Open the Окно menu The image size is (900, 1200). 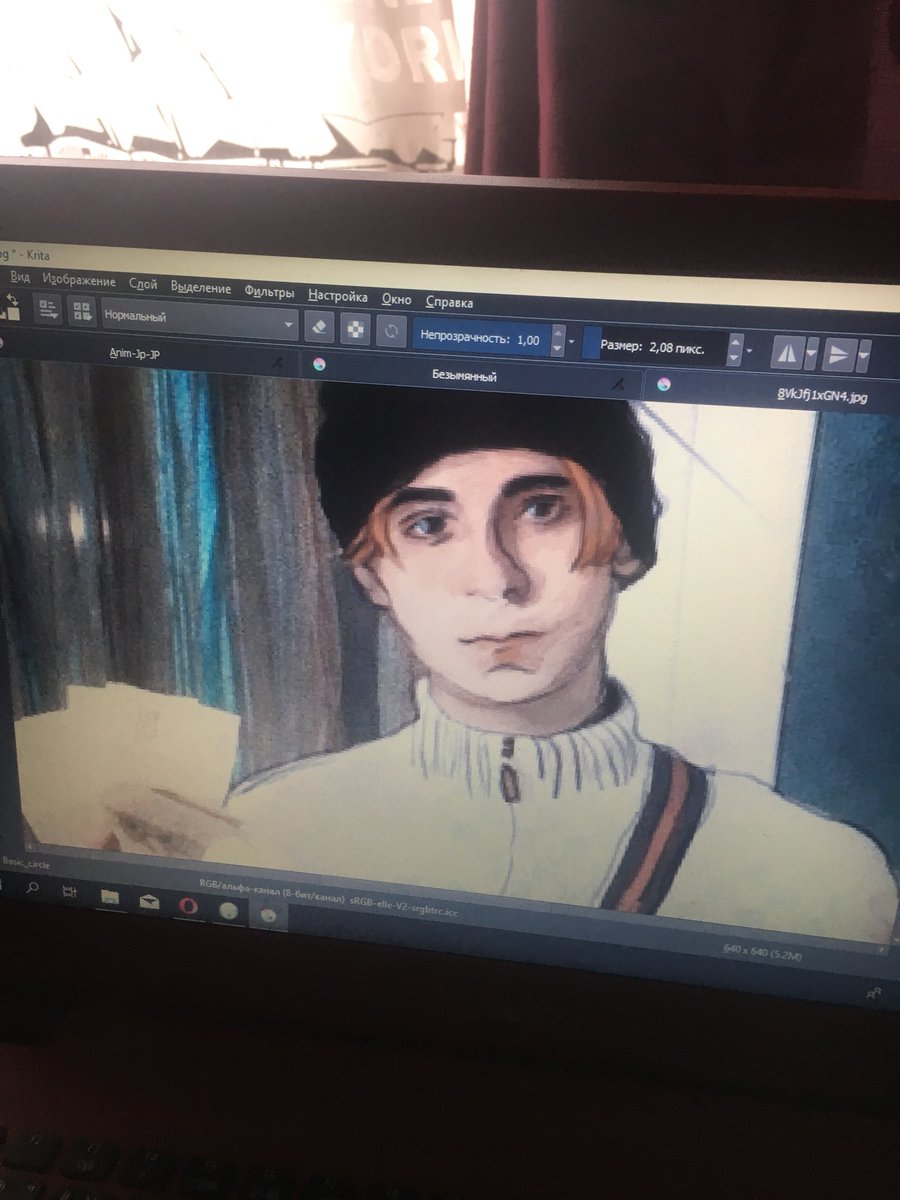click(x=396, y=299)
